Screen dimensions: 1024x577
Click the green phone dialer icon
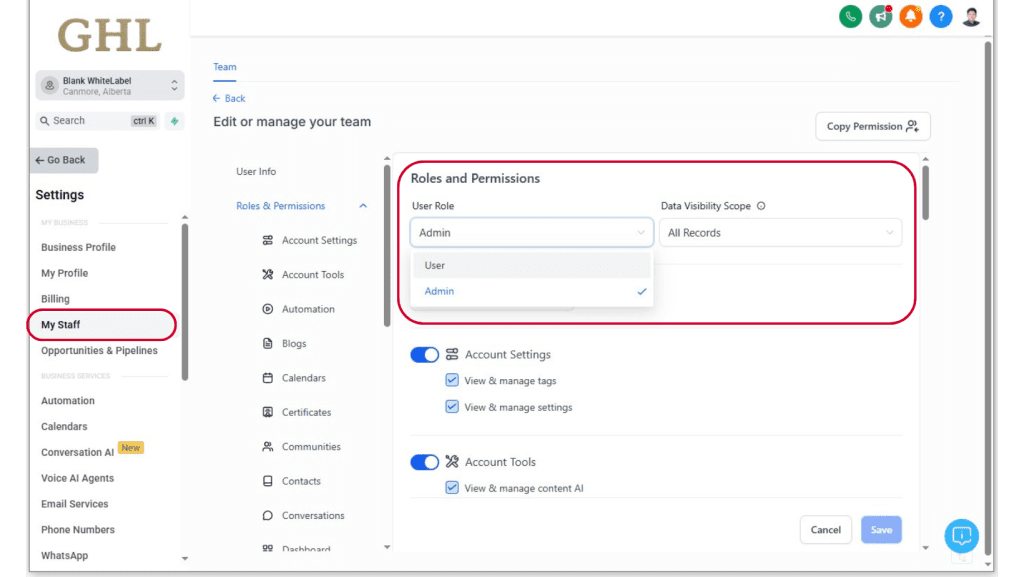[x=850, y=16]
